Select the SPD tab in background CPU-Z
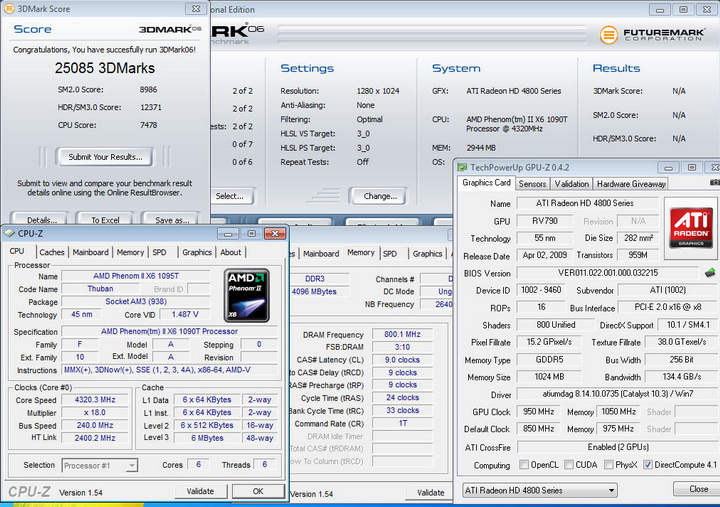720x507 pixels. [x=390, y=254]
